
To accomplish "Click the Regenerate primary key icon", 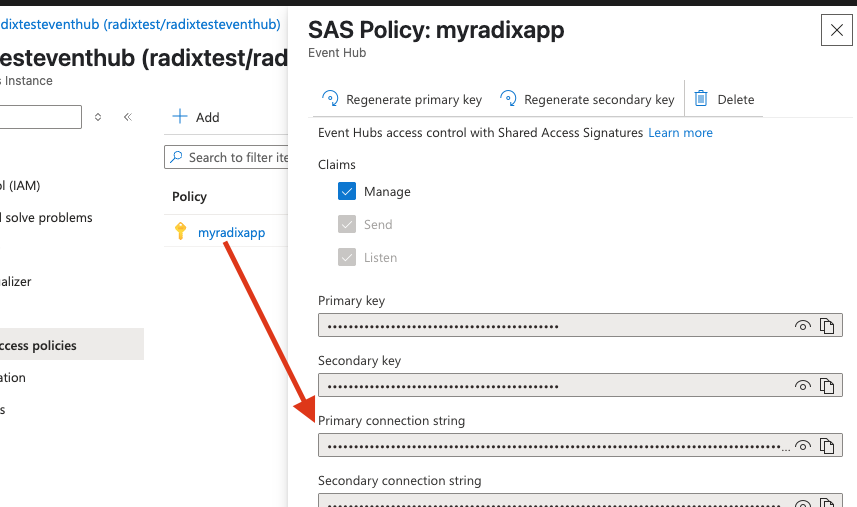I will 330,99.
